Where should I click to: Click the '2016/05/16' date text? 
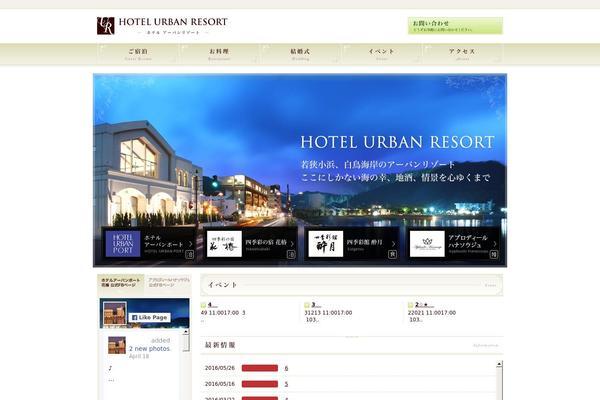tap(220, 384)
